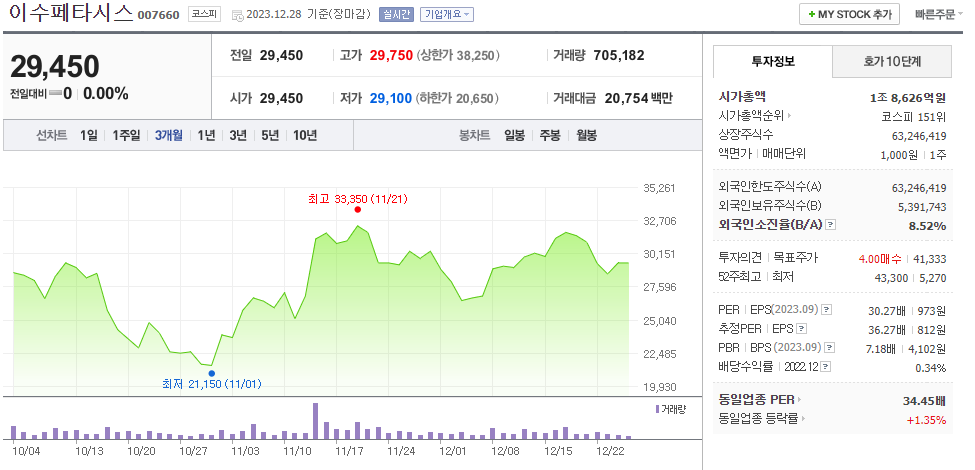Image resolution: width=975 pixels, height=470 pixels.
Task: Click the 12/22 date on the chart axis
Action: (x=609, y=449)
